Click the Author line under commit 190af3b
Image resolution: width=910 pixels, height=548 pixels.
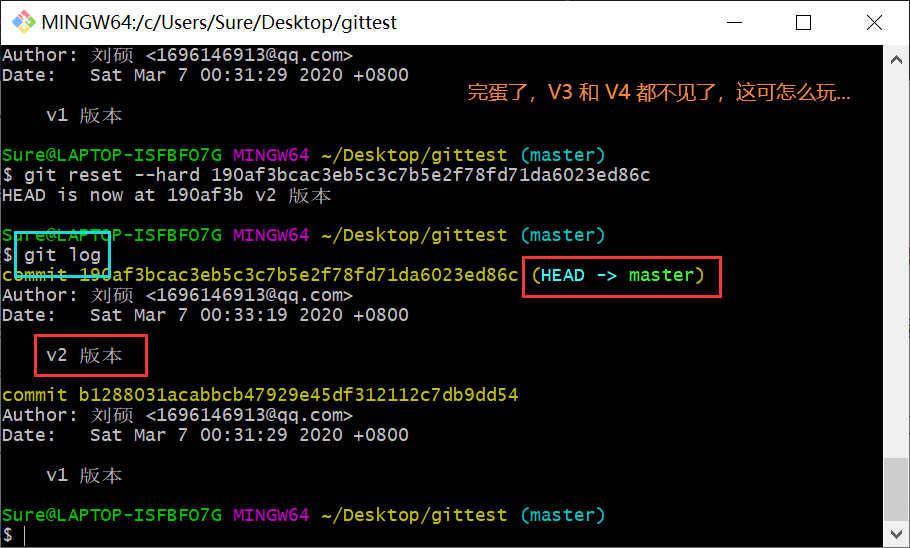tap(178, 295)
